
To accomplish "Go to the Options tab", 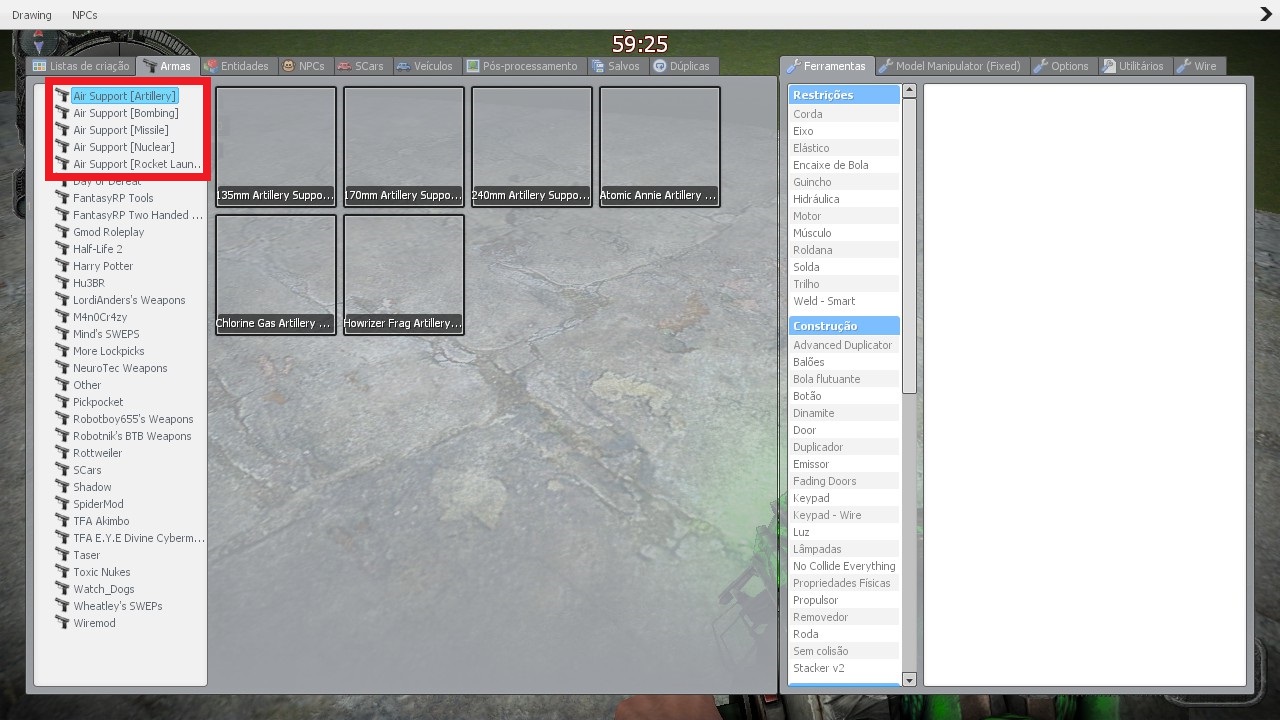I will pyautogui.click(x=1061, y=66).
